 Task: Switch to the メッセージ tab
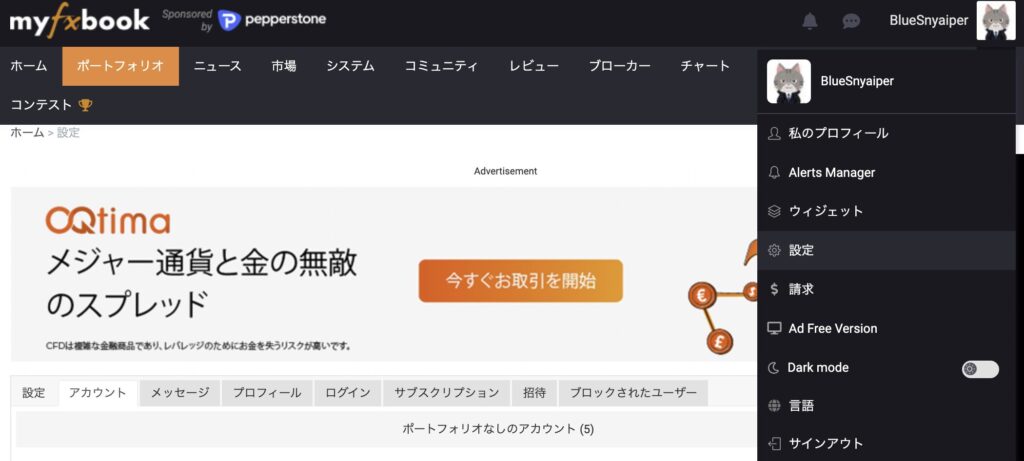(180, 393)
